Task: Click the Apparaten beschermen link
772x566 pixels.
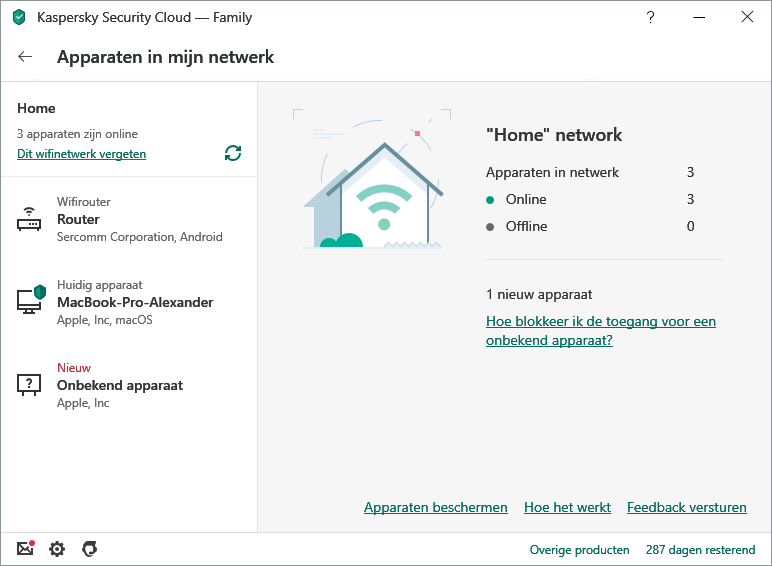Action: tap(436, 508)
